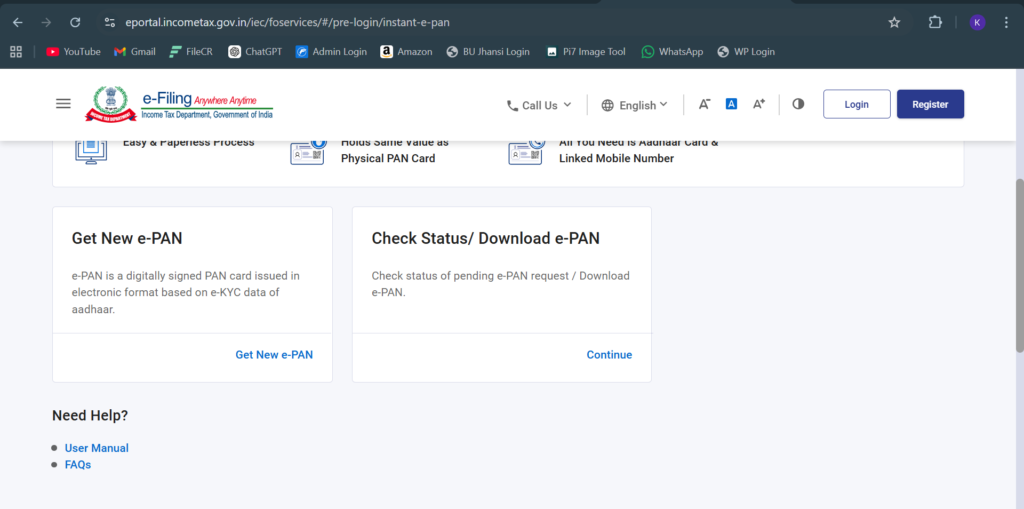1024x509 pixels.
Task: Increase font size with A+ icon
Action: point(758,104)
